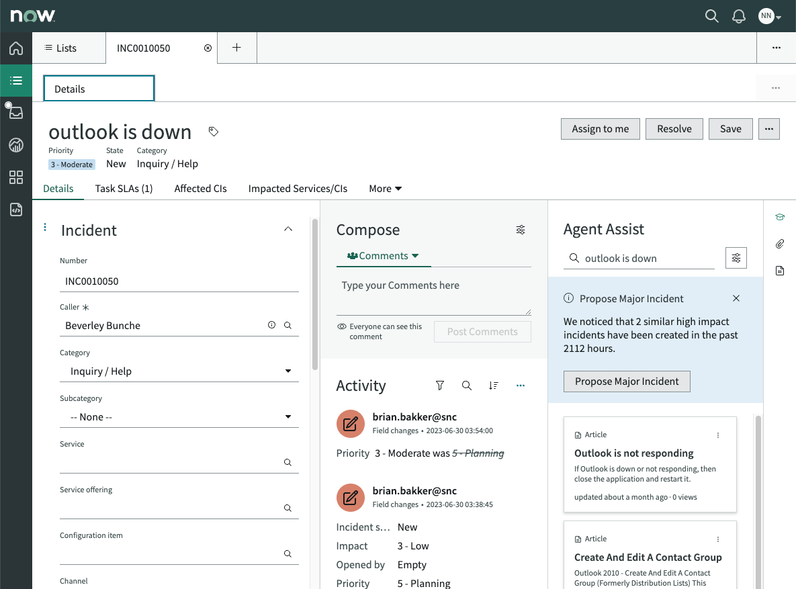This screenshot has height=589, width=796.
Task: Select the Details sub-tab box
Action: (x=99, y=88)
